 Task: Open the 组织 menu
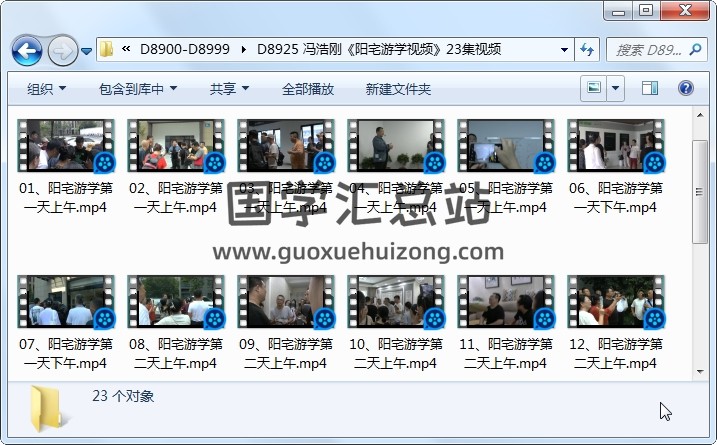pyautogui.click(x=46, y=89)
